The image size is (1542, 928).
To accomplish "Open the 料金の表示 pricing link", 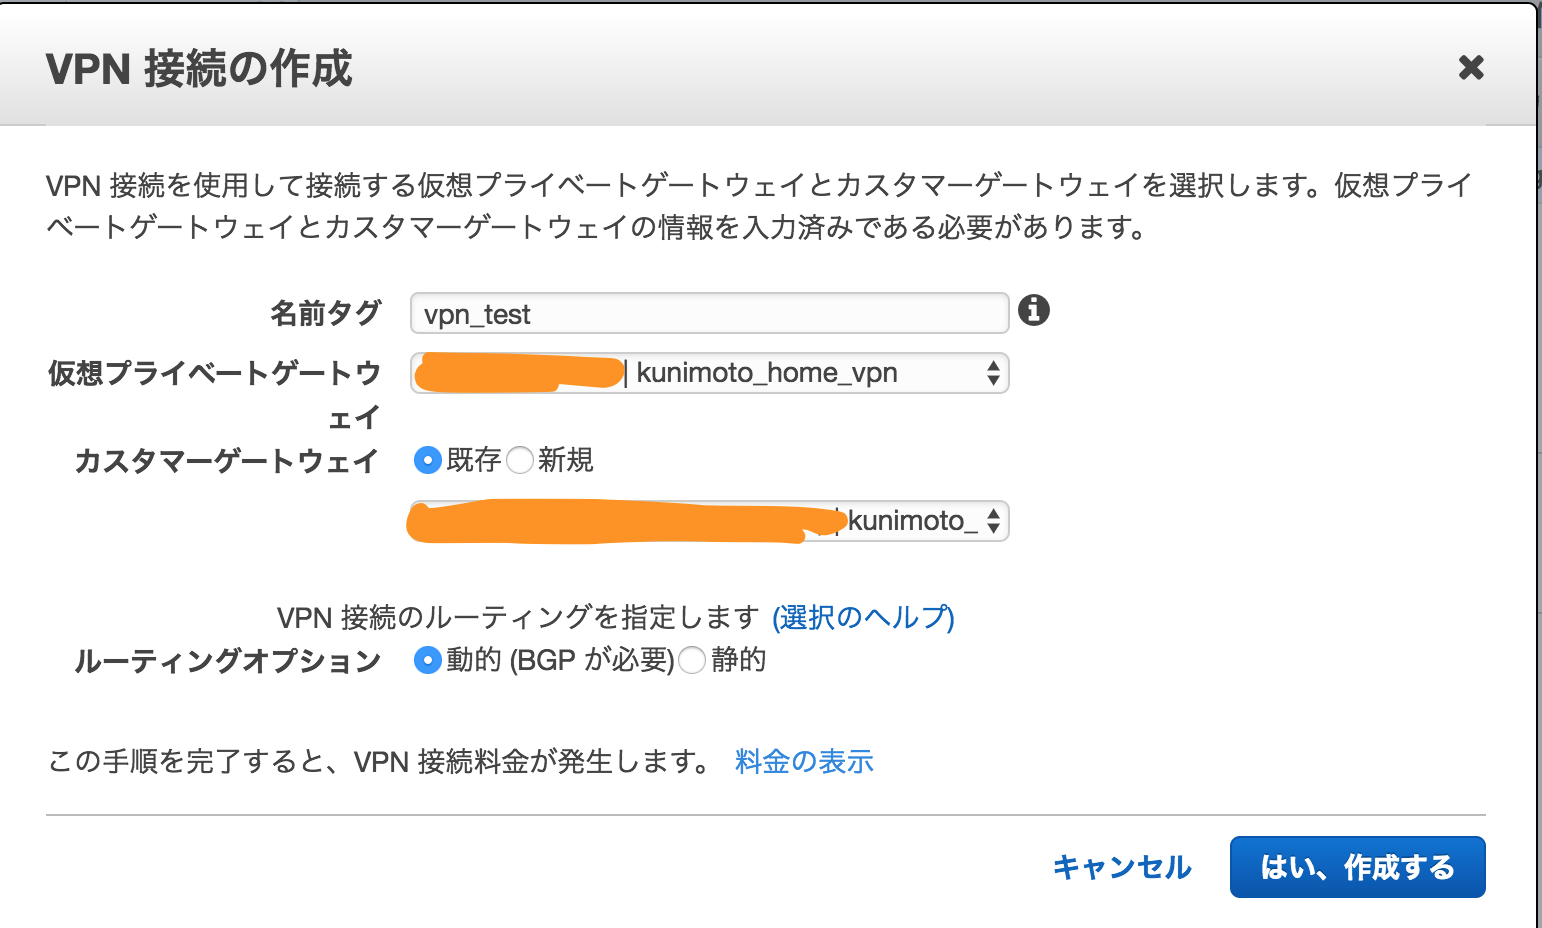I will 804,762.
